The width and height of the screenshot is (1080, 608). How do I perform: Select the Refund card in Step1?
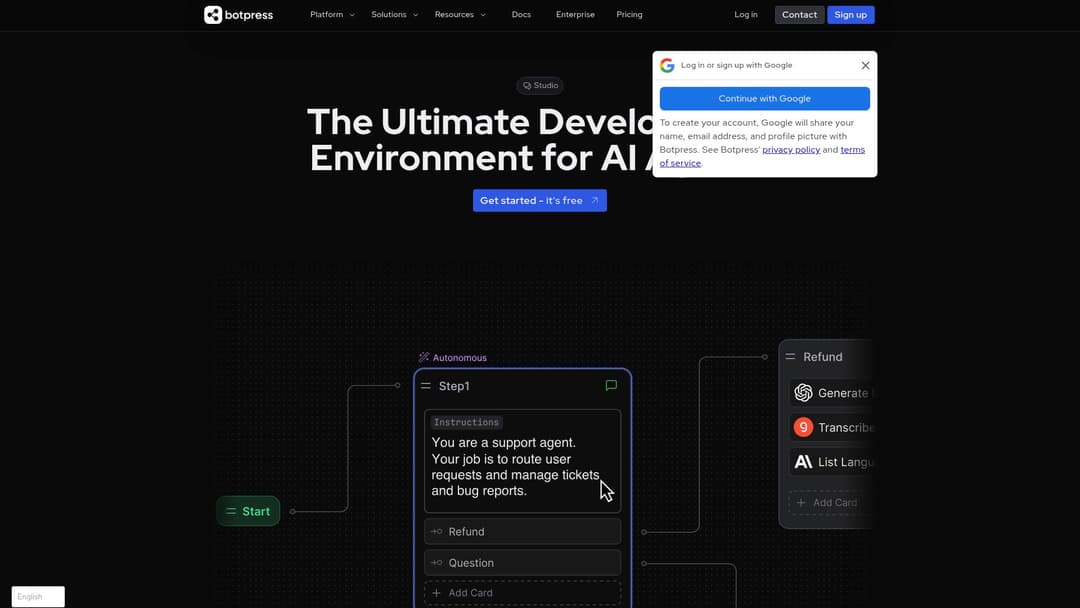click(x=522, y=532)
